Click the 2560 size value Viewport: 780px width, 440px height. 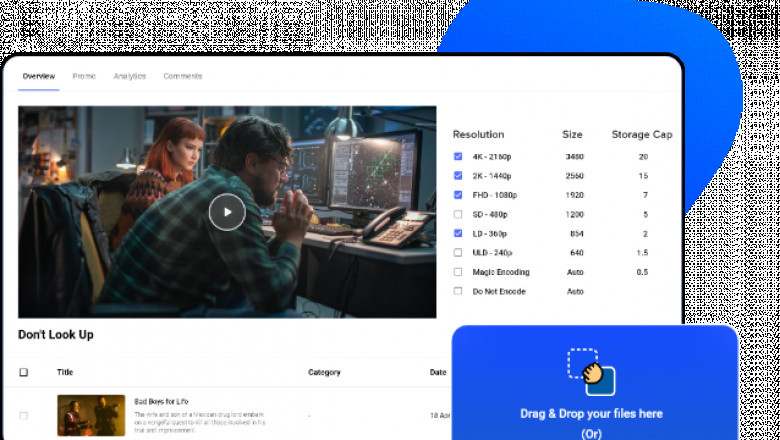[575, 176]
